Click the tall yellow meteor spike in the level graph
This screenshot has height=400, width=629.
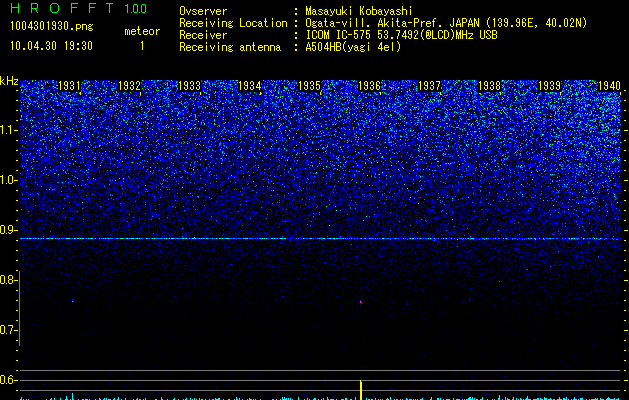click(361, 390)
